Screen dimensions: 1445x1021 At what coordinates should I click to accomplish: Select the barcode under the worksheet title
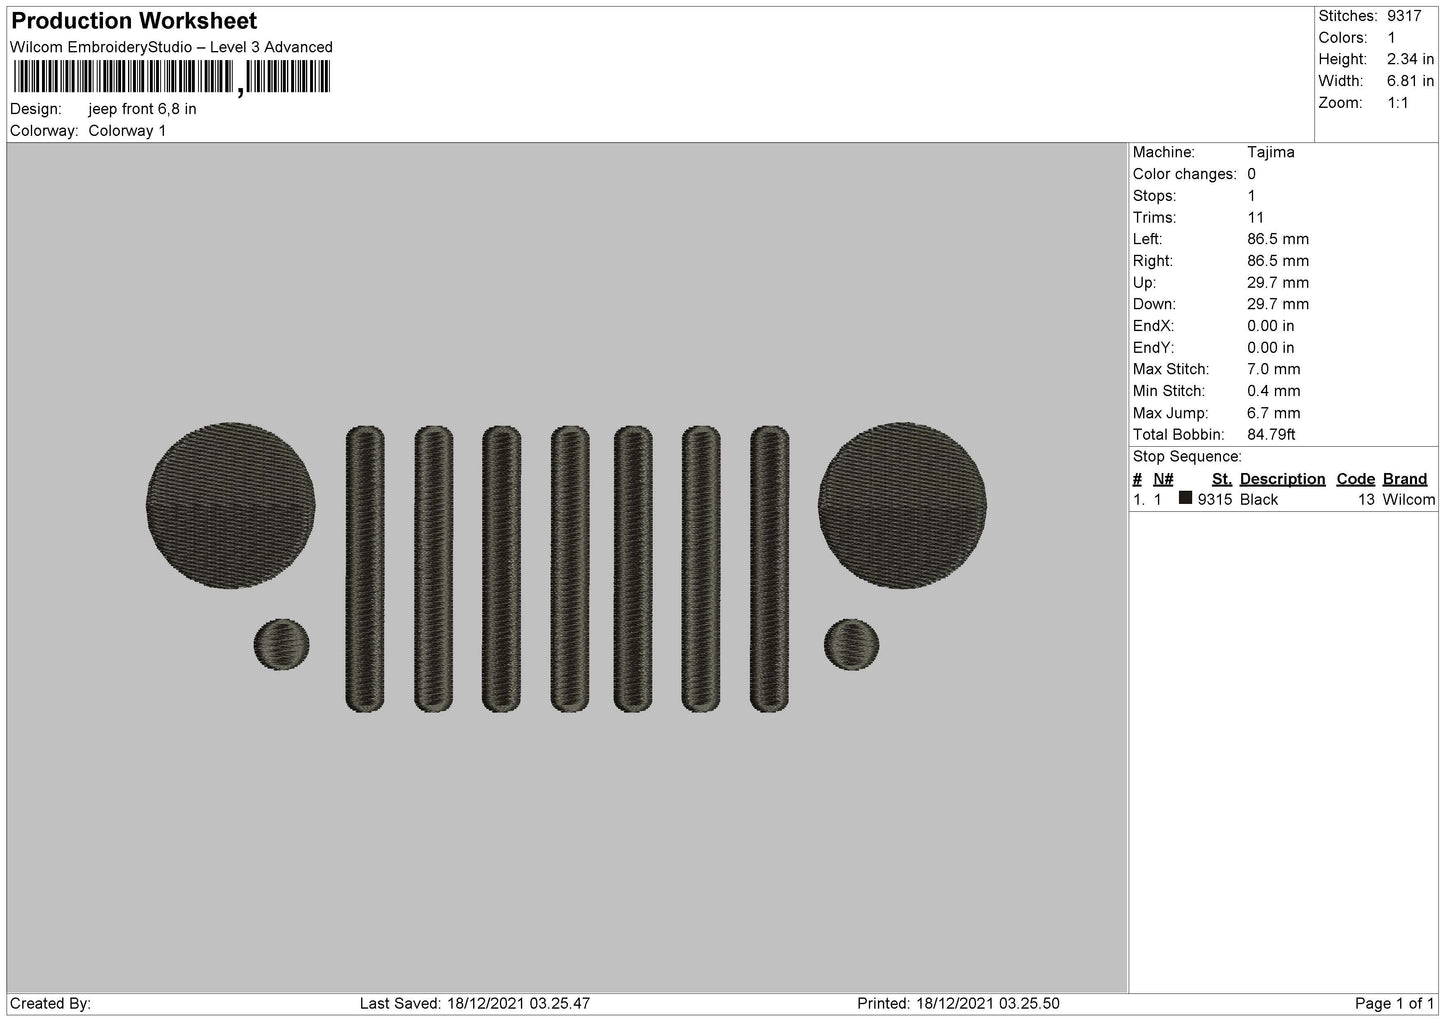click(x=171, y=77)
